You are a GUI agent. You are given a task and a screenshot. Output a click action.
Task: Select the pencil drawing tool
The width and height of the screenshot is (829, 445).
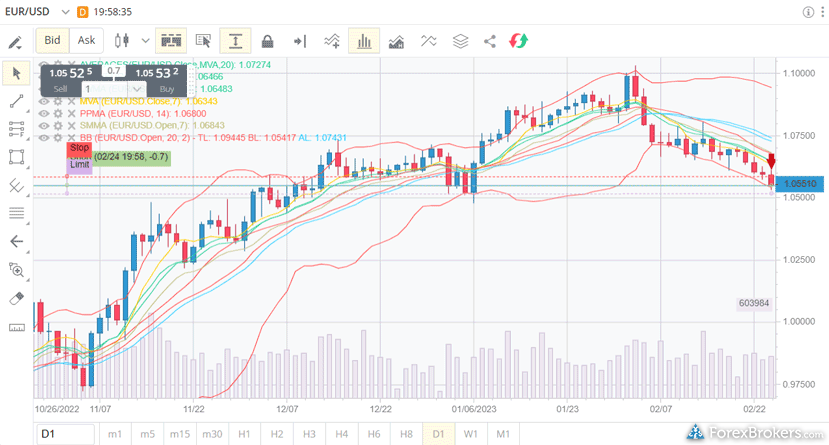pos(15,41)
